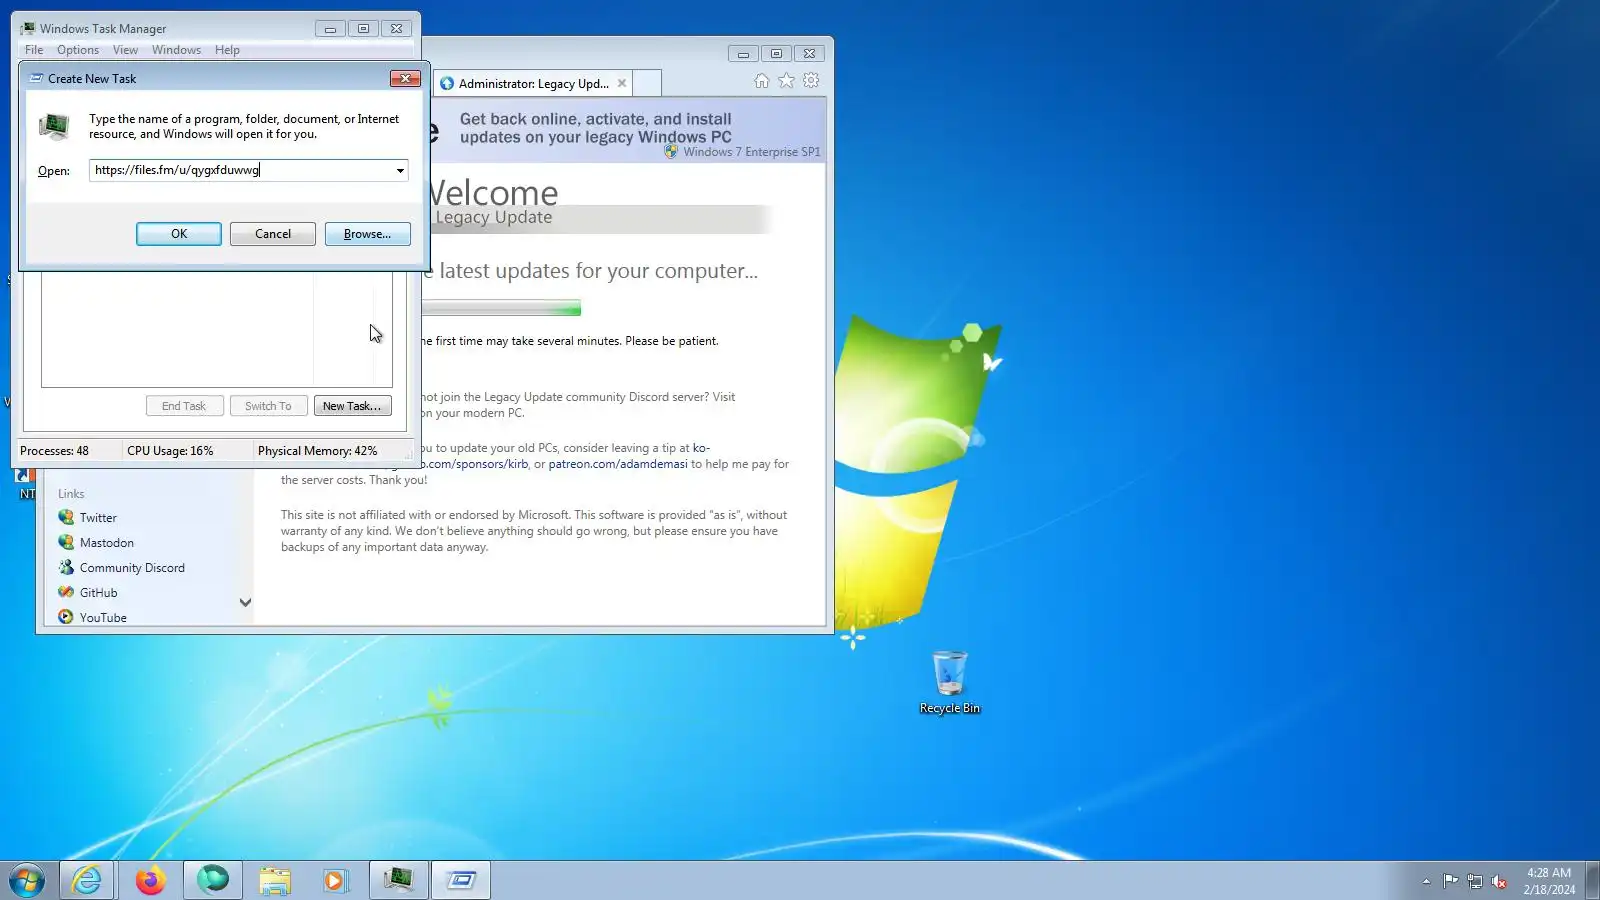Click the Mastodon link icon in sidebar
Image resolution: width=1600 pixels, height=900 pixels.
[66, 542]
